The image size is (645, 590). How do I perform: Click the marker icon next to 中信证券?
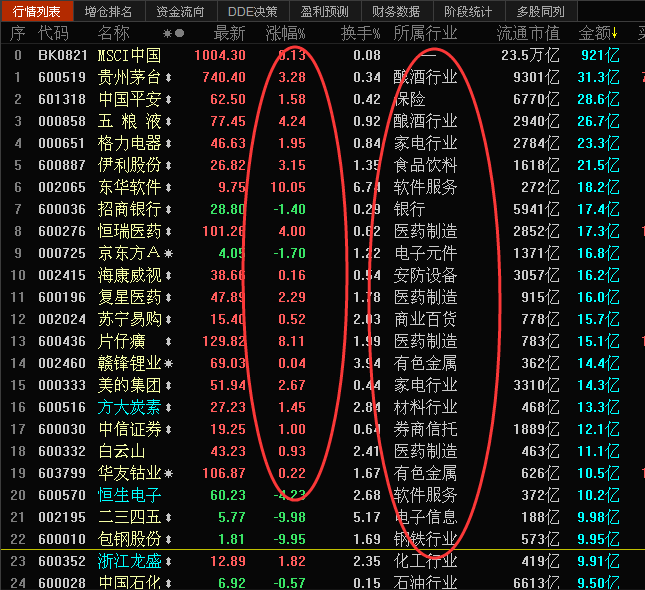click(x=168, y=430)
